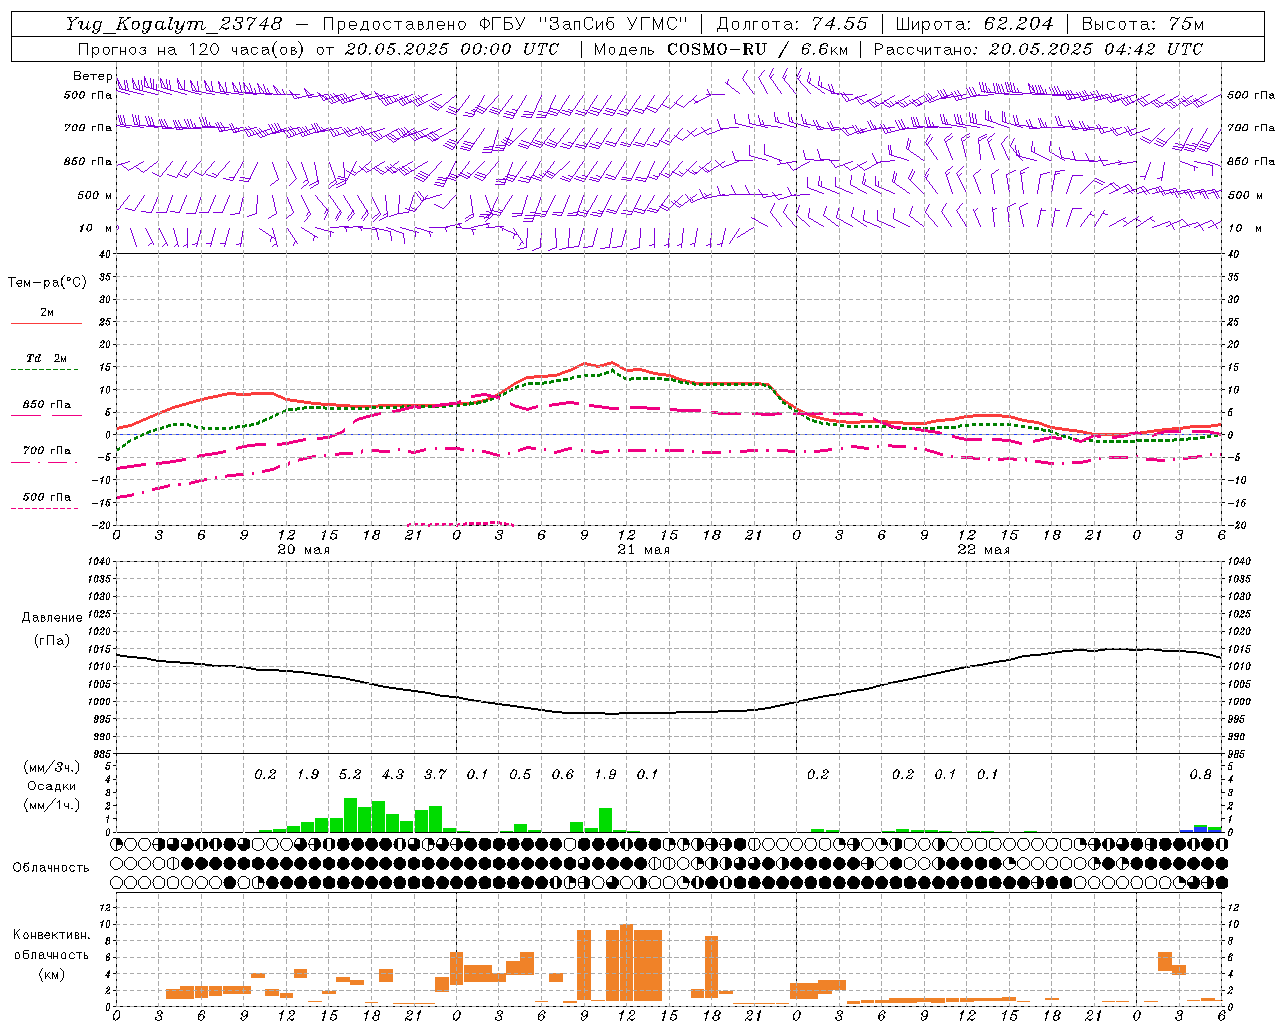Click the 21 мая date label
This screenshot has height=1024, width=1280.
pos(643,550)
